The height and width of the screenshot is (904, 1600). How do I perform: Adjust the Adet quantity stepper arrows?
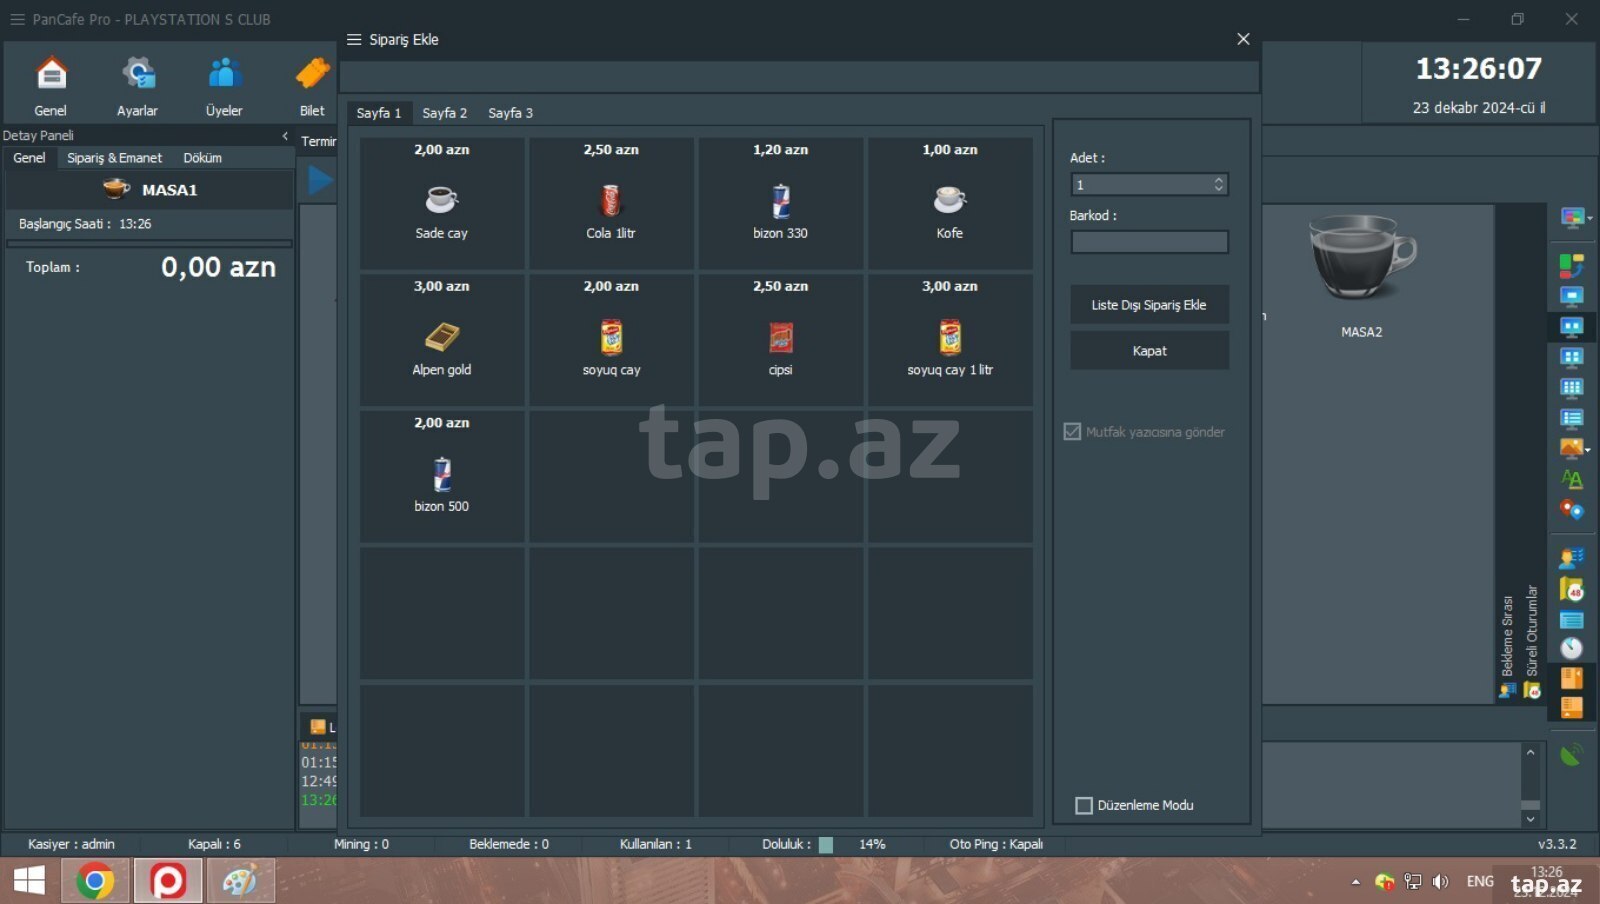[1218, 184]
